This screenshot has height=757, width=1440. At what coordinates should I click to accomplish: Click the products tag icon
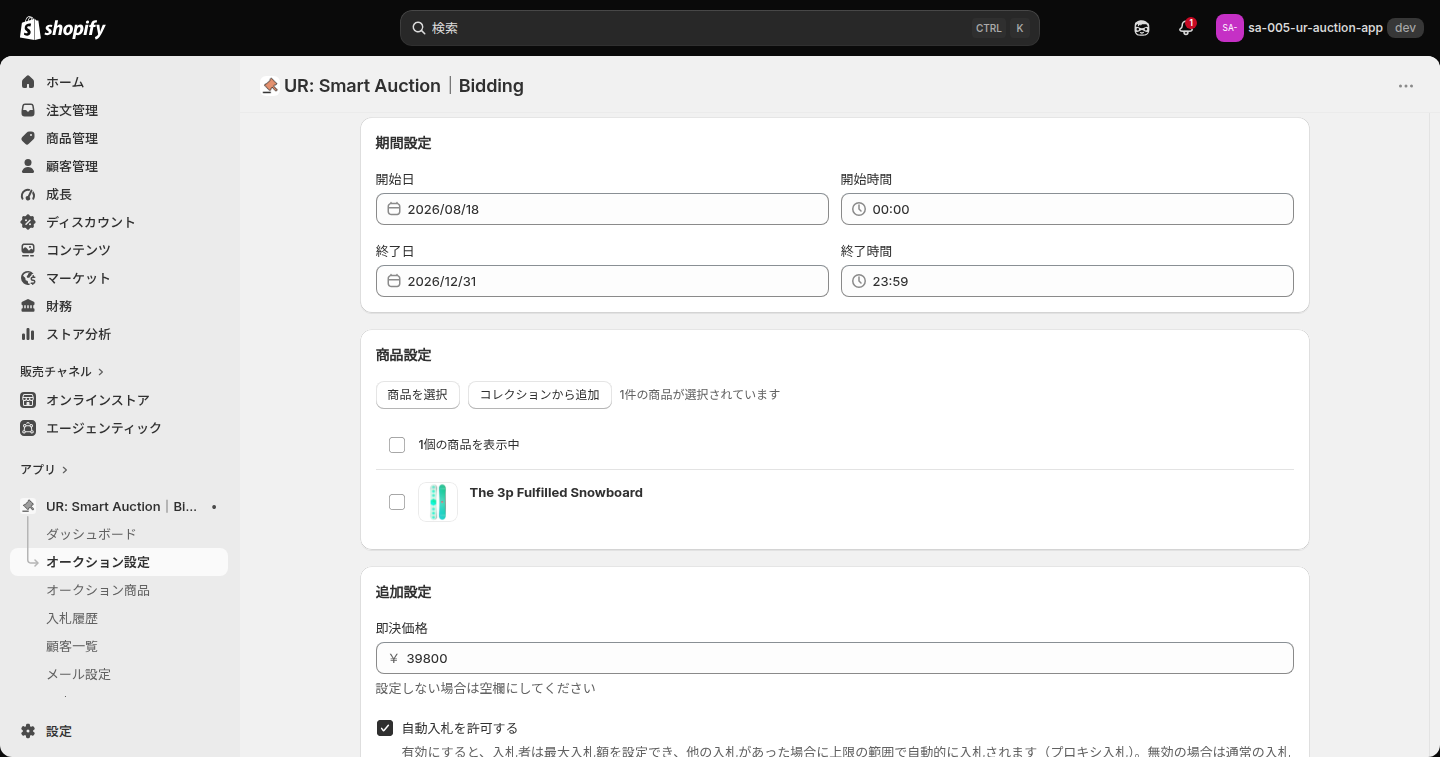point(28,138)
